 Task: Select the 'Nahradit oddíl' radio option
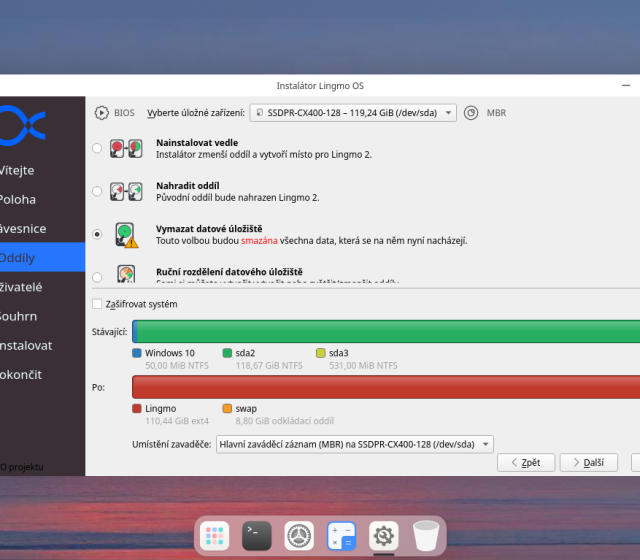click(97, 191)
